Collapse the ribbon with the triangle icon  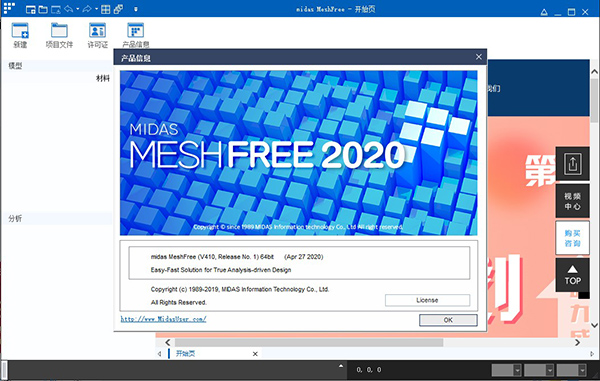[544, 12]
